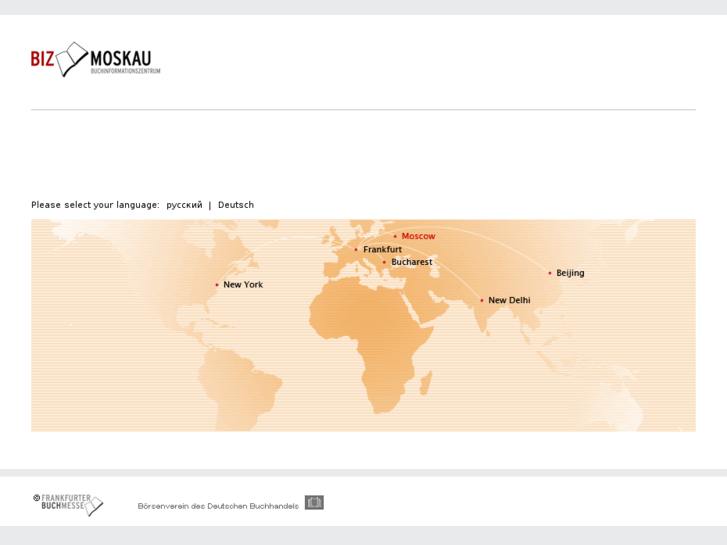Click Frankfurt on the world map

[x=383, y=250]
